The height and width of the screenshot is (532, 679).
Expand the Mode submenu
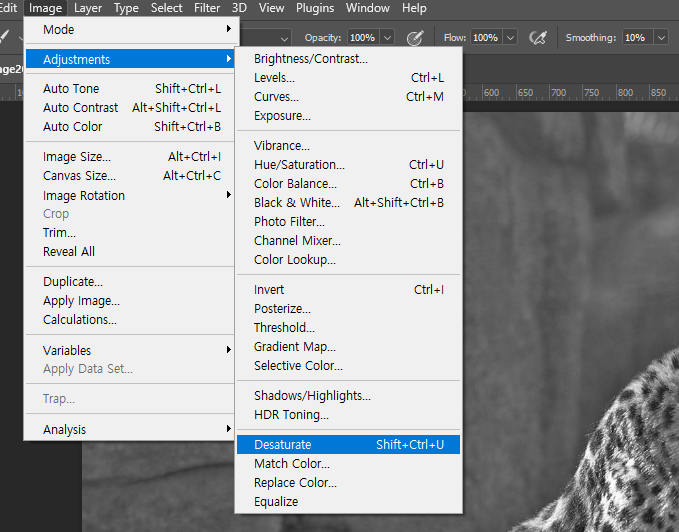coord(129,29)
